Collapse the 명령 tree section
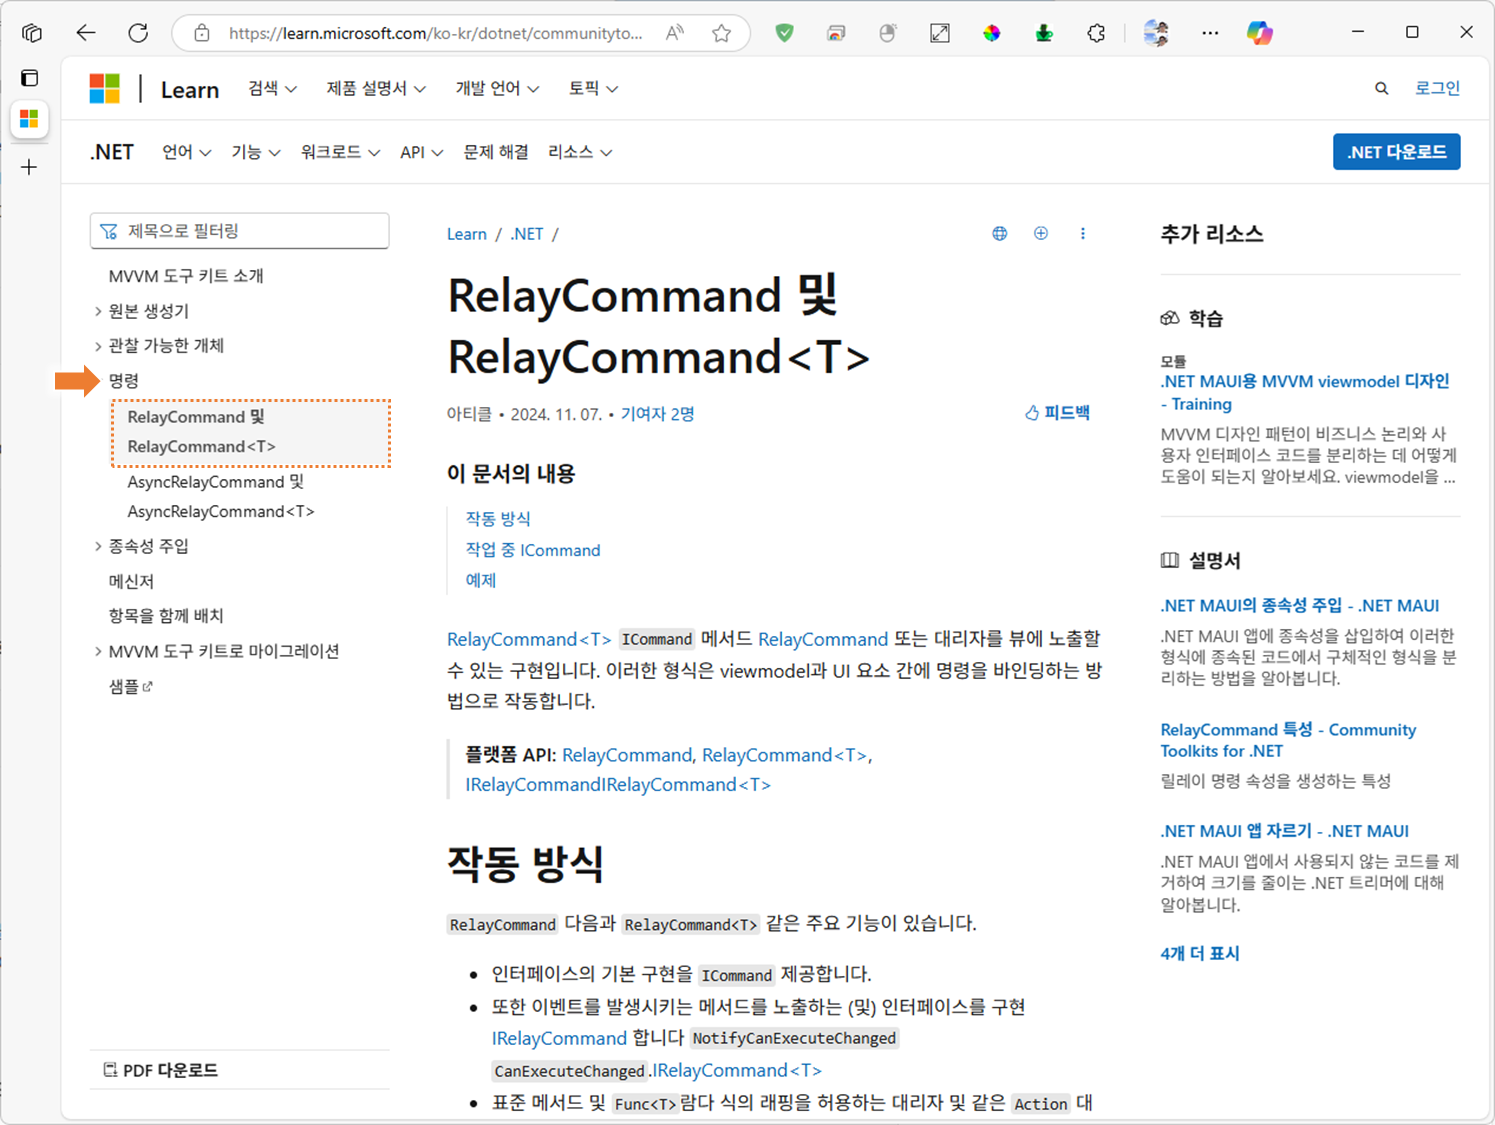The image size is (1495, 1125). [x=124, y=381]
